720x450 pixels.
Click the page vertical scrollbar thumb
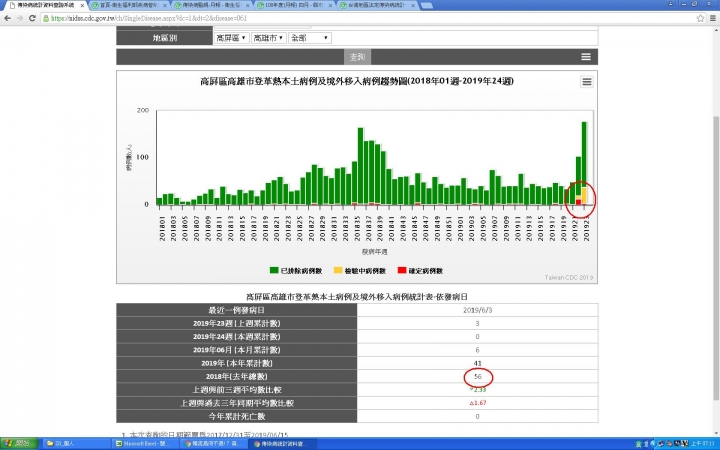pos(716,257)
